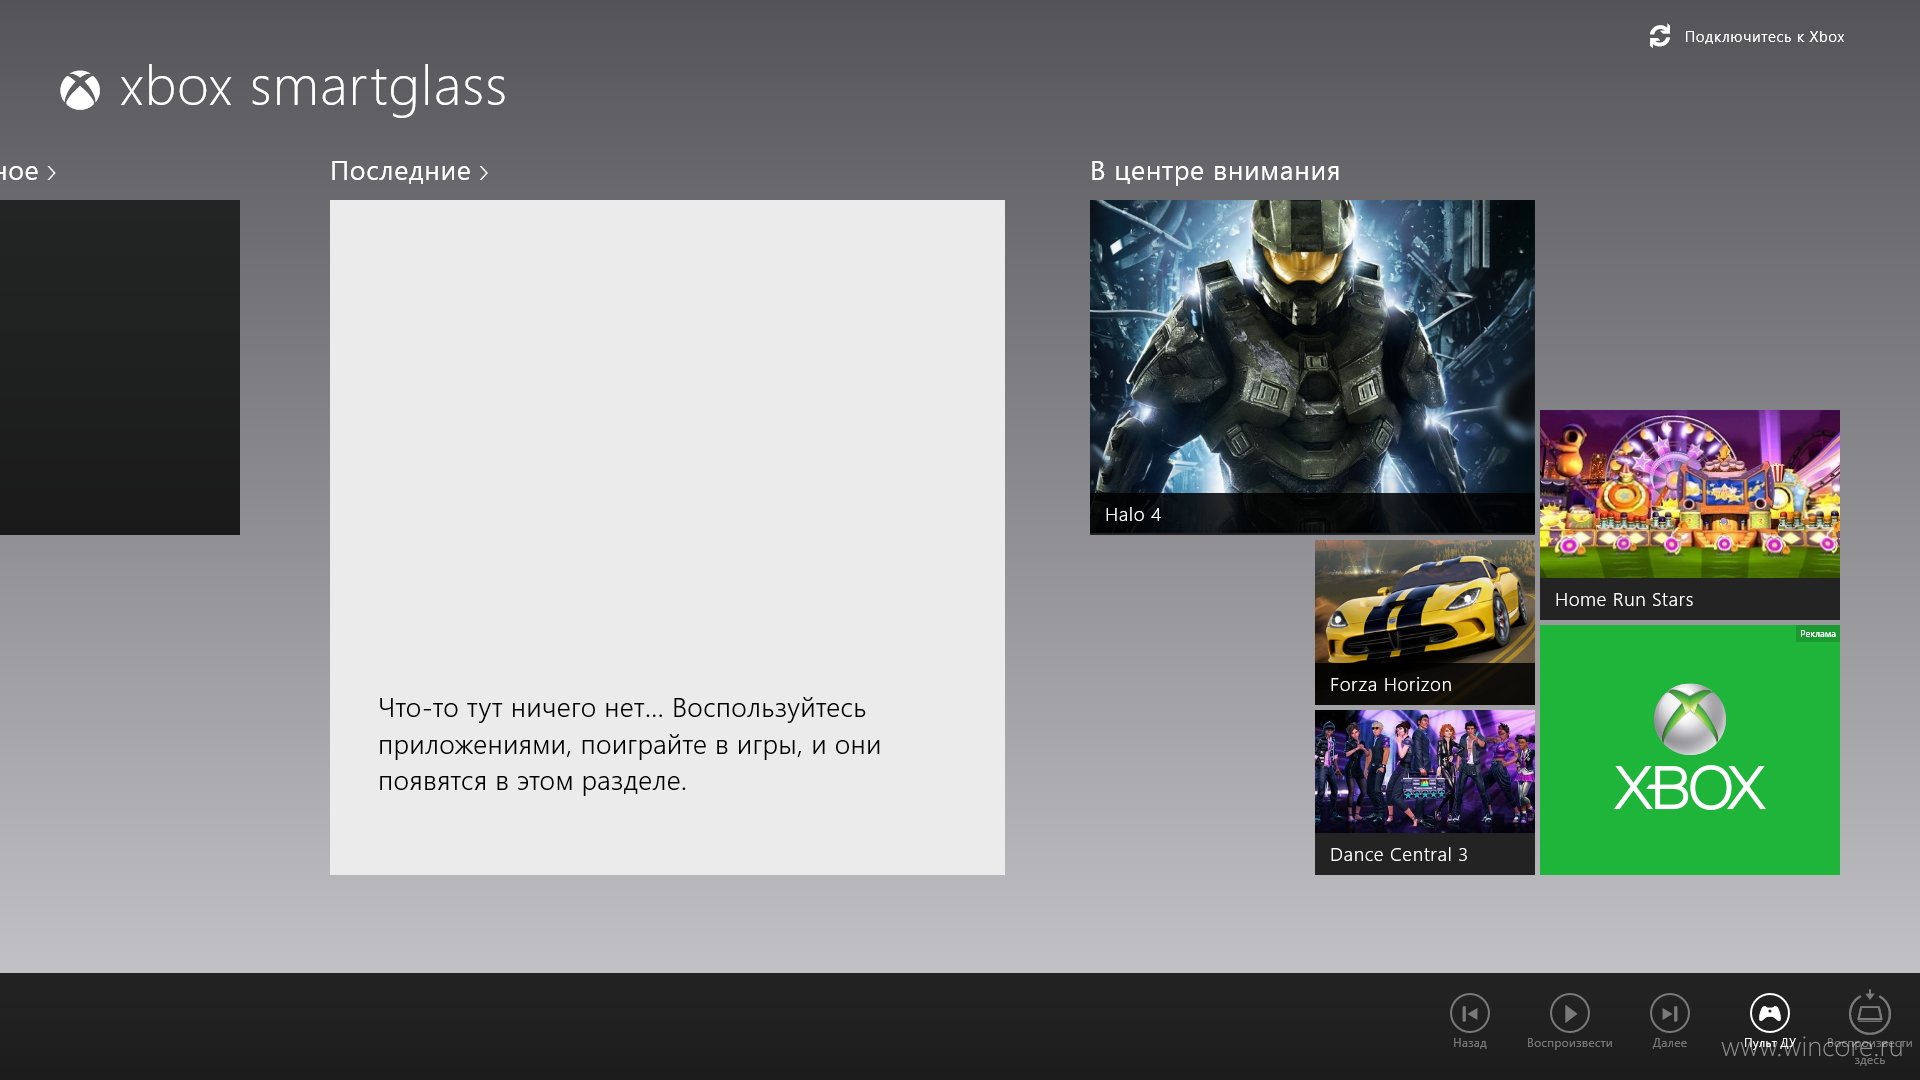Click the 'Далее' next track icon
The height and width of the screenshot is (1080, 1920).
click(x=1669, y=1013)
